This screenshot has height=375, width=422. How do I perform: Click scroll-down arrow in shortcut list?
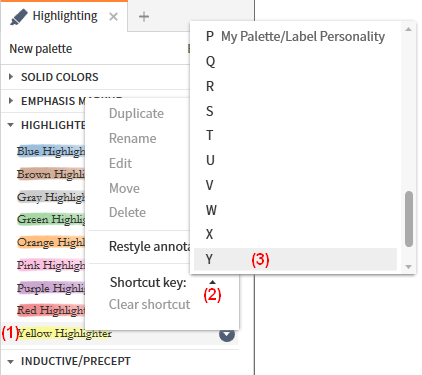point(409,267)
